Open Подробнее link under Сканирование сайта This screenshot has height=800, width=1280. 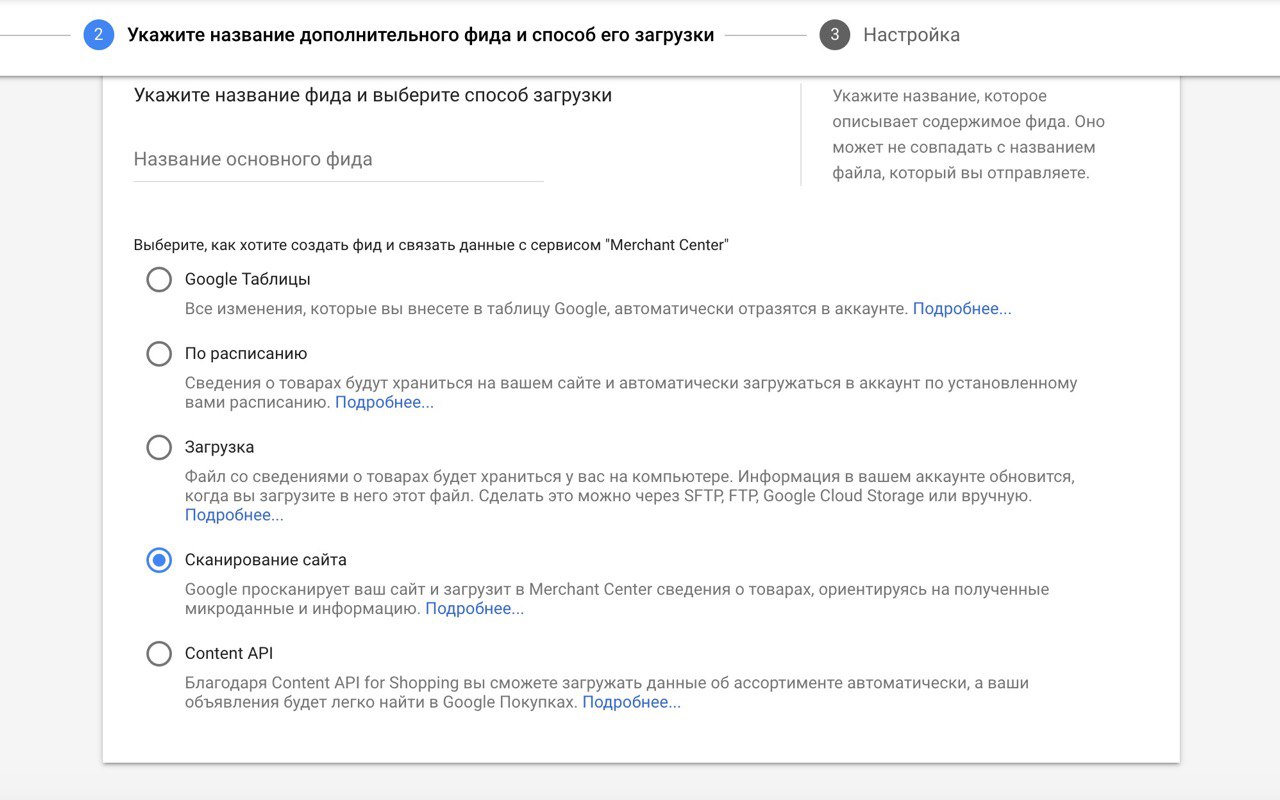click(474, 608)
